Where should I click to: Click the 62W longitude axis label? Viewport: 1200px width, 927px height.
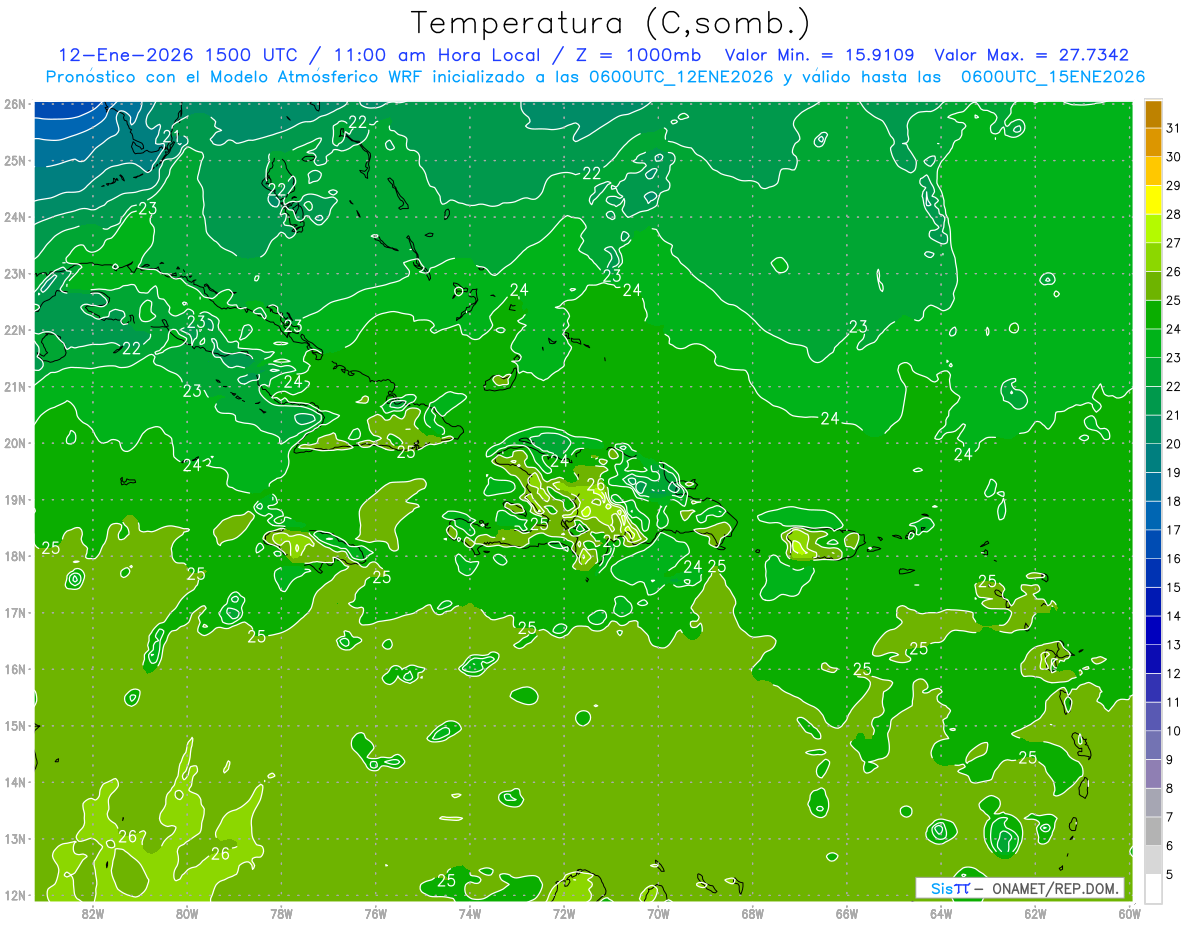[x=1036, y=913]
